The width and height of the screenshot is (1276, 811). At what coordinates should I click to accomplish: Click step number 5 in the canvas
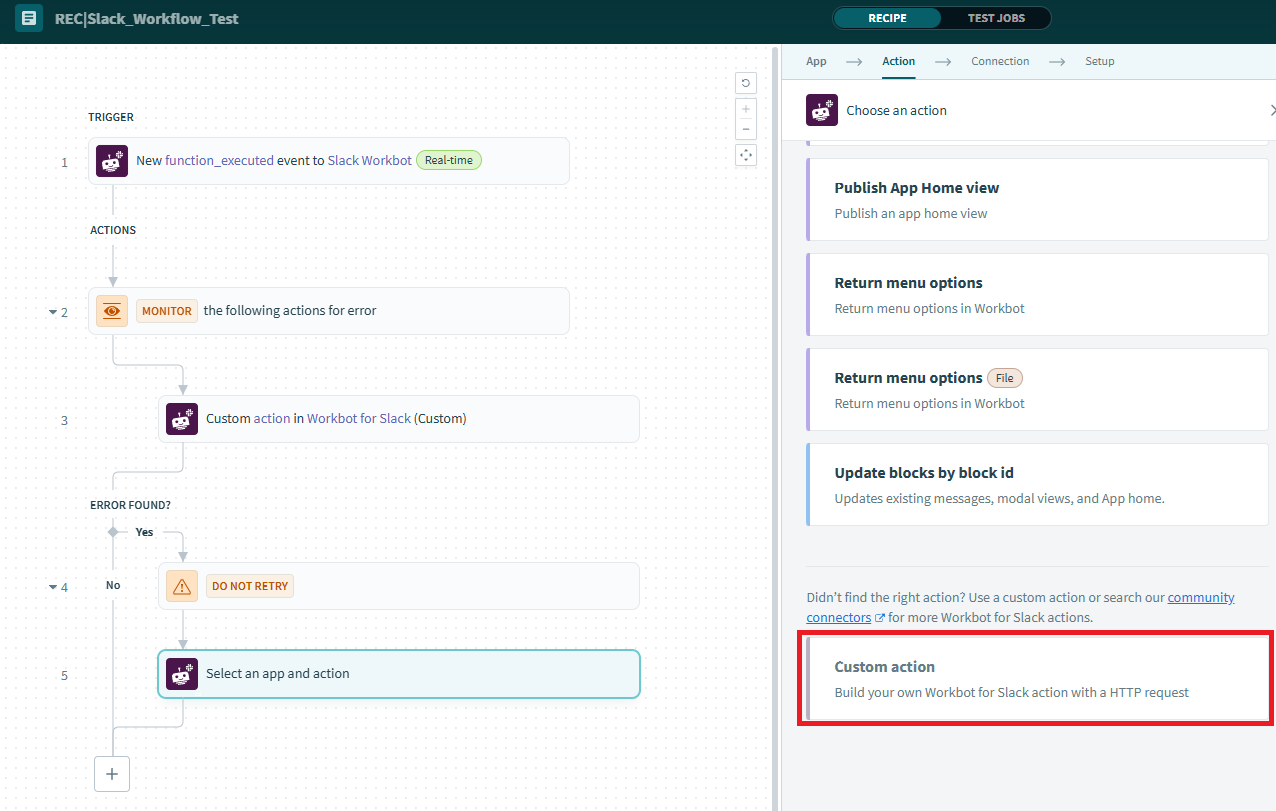pos(65,675)
